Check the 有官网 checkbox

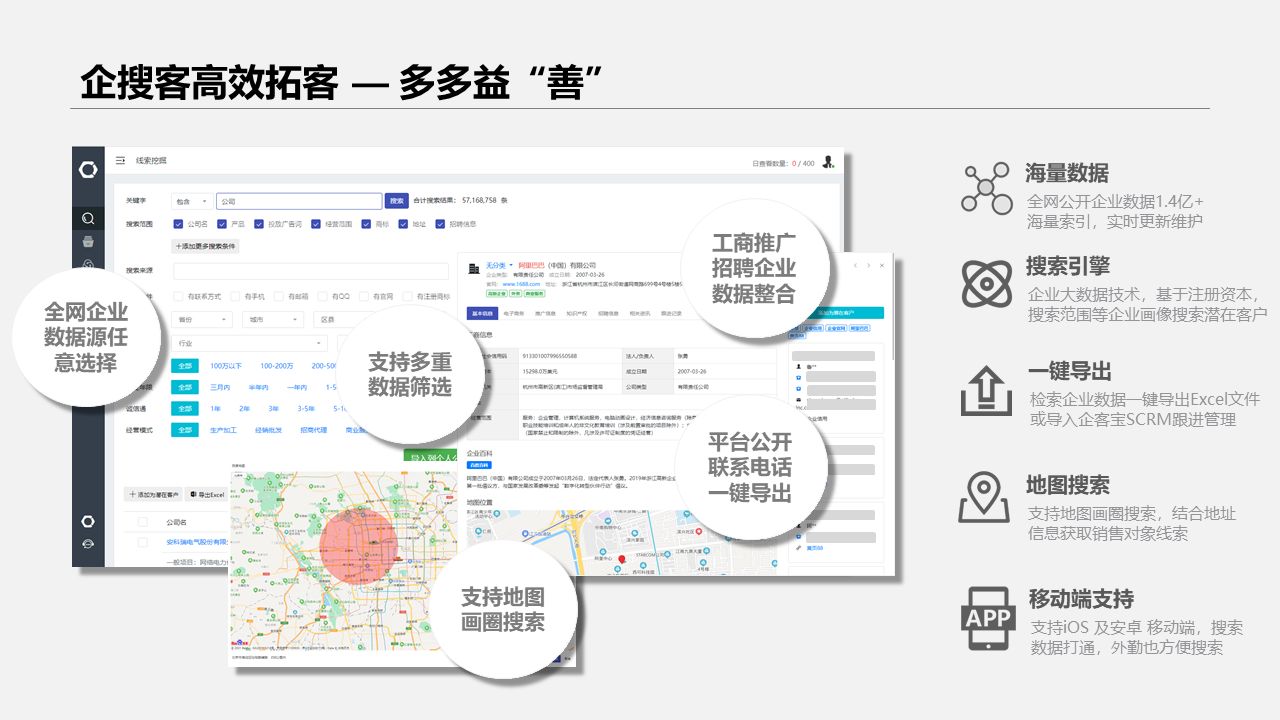coord(365,296)
